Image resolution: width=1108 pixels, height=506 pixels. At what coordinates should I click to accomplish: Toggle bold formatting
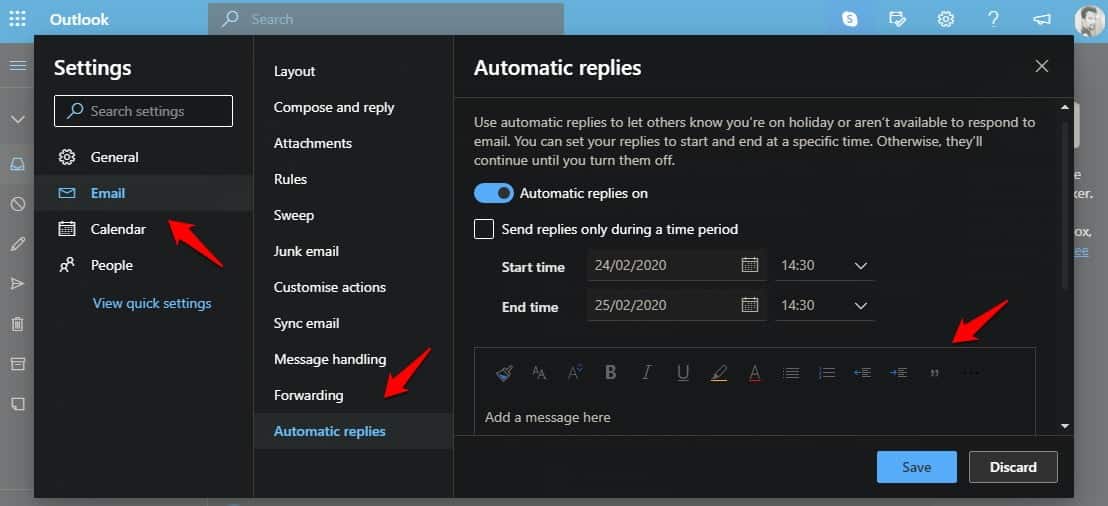(x=611, y=372)
